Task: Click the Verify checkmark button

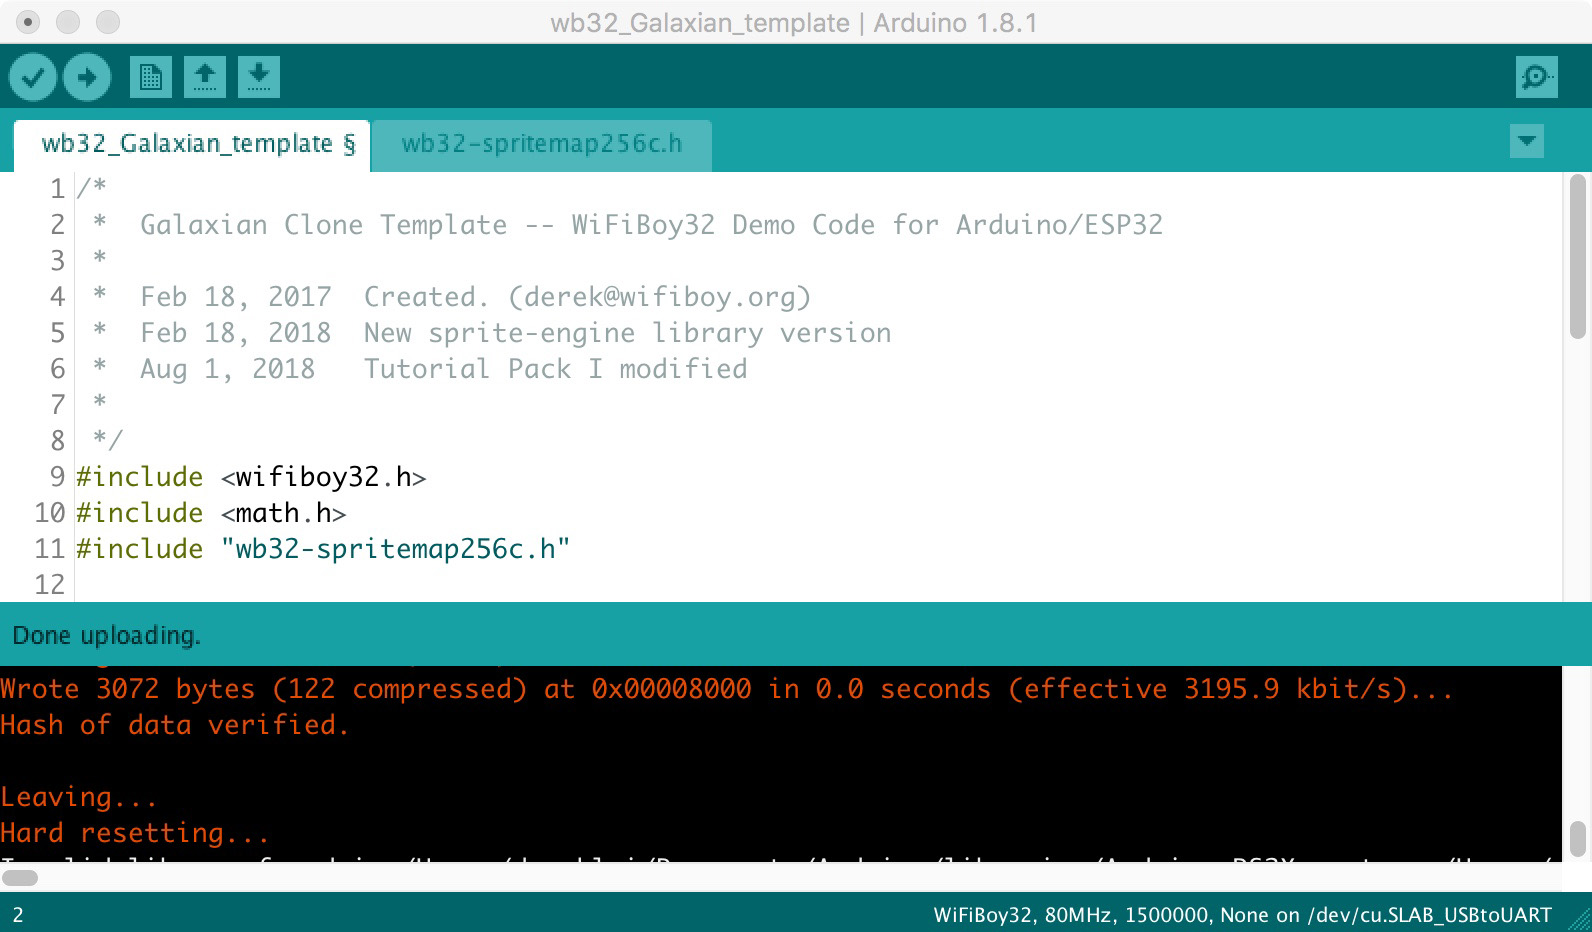Action: pos(33,77)
